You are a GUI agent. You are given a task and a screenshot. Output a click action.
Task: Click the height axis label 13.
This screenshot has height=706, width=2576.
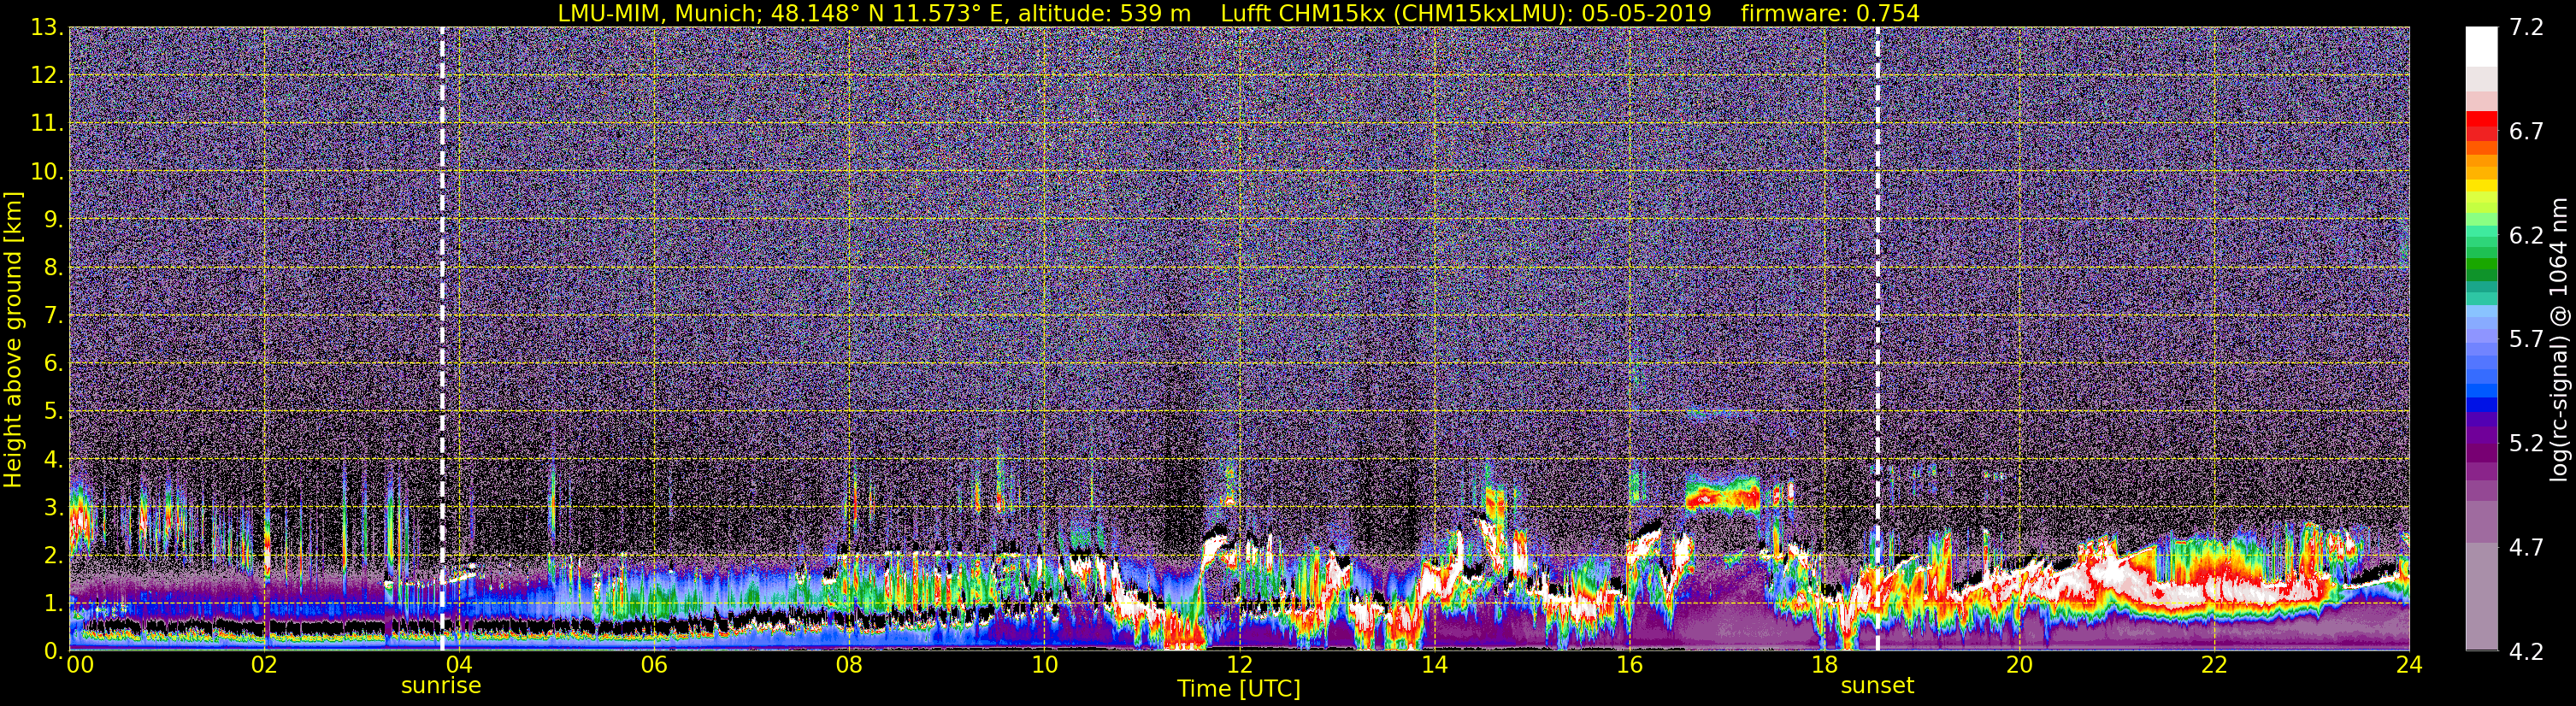tap(46, 28)
